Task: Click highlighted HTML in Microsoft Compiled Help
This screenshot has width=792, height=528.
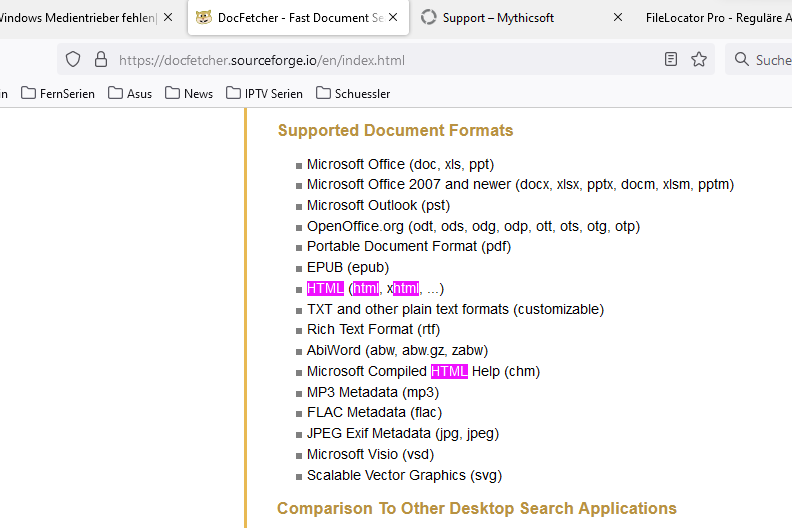Action: pos(450,371)
